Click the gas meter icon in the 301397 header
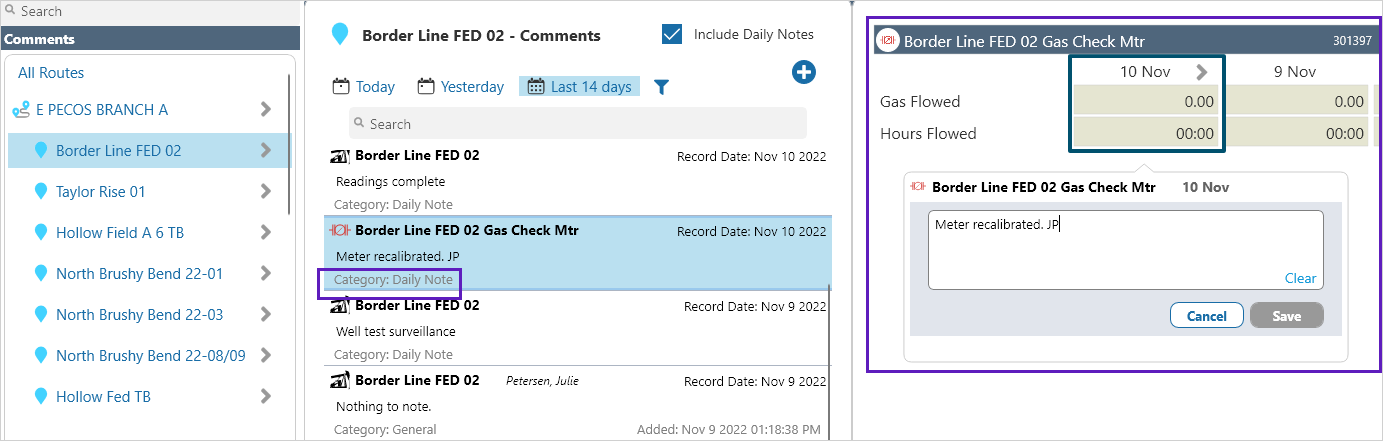This screenshot has height=441, width=1383. click(x=887, y=41)
